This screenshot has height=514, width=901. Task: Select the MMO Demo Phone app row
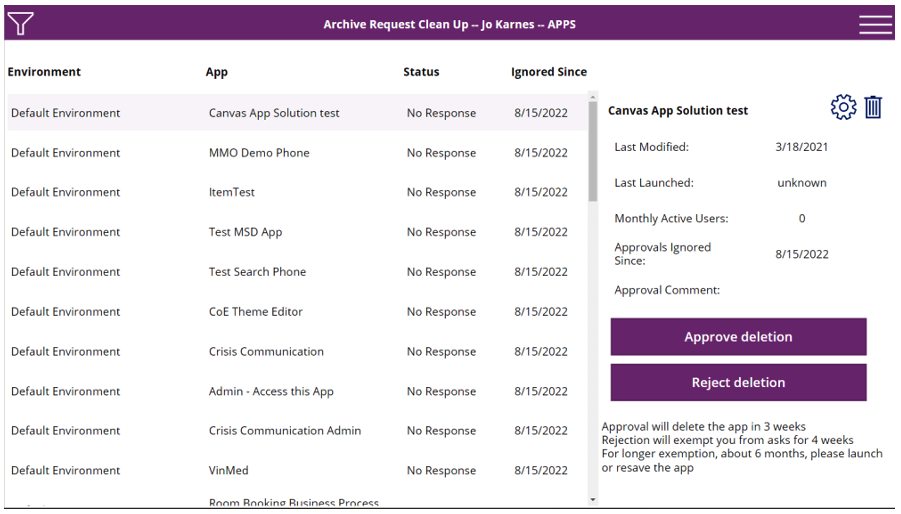tap(259, 153)
